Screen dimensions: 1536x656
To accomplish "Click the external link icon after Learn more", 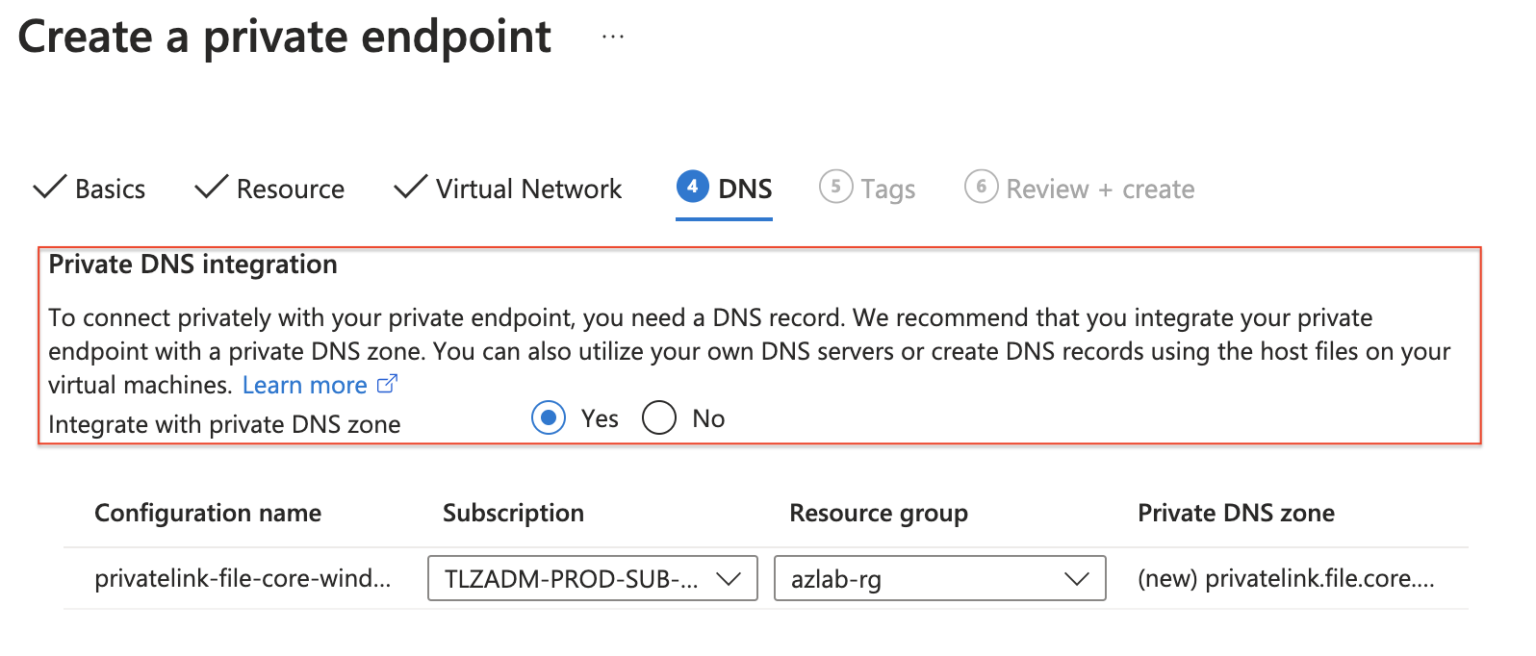I will click(388, 384).
